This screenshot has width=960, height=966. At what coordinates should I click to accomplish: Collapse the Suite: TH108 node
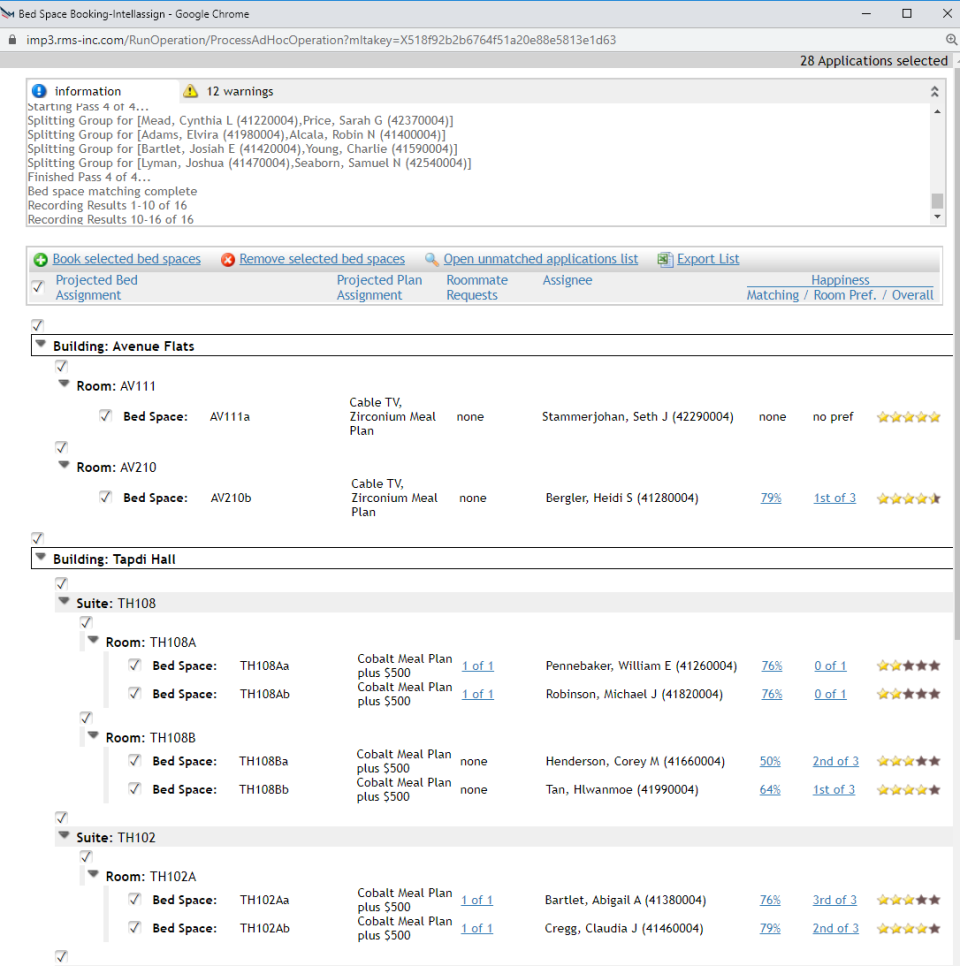(x=63, y=601)
